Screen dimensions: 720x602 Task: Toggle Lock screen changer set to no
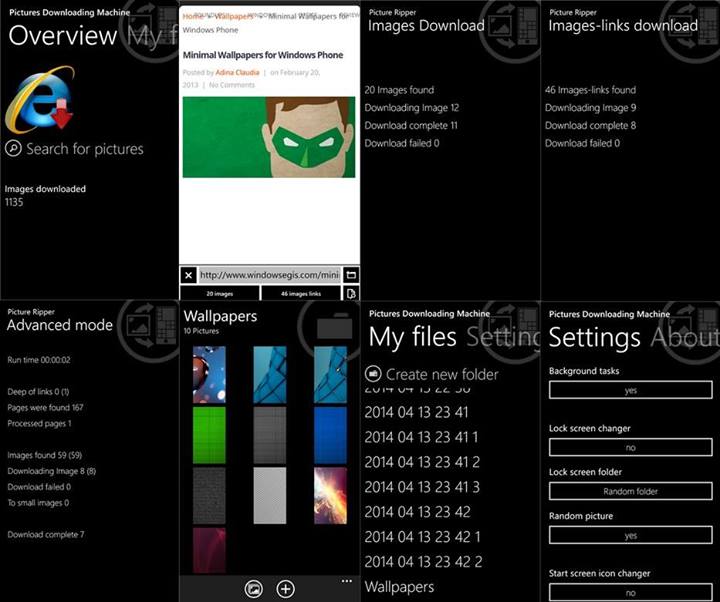630,448
